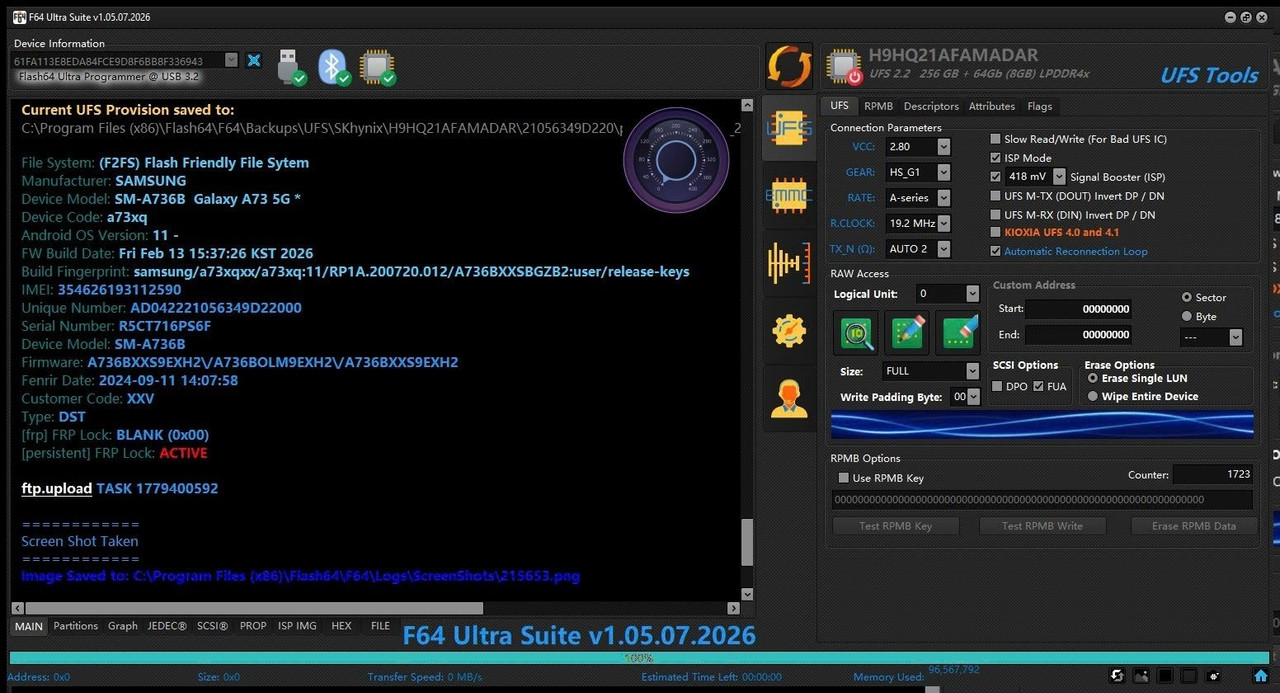This screenshot has width=1280, height=693.
Task: Click the orange refresh arrows icon
Action: (x=789, y=66)
